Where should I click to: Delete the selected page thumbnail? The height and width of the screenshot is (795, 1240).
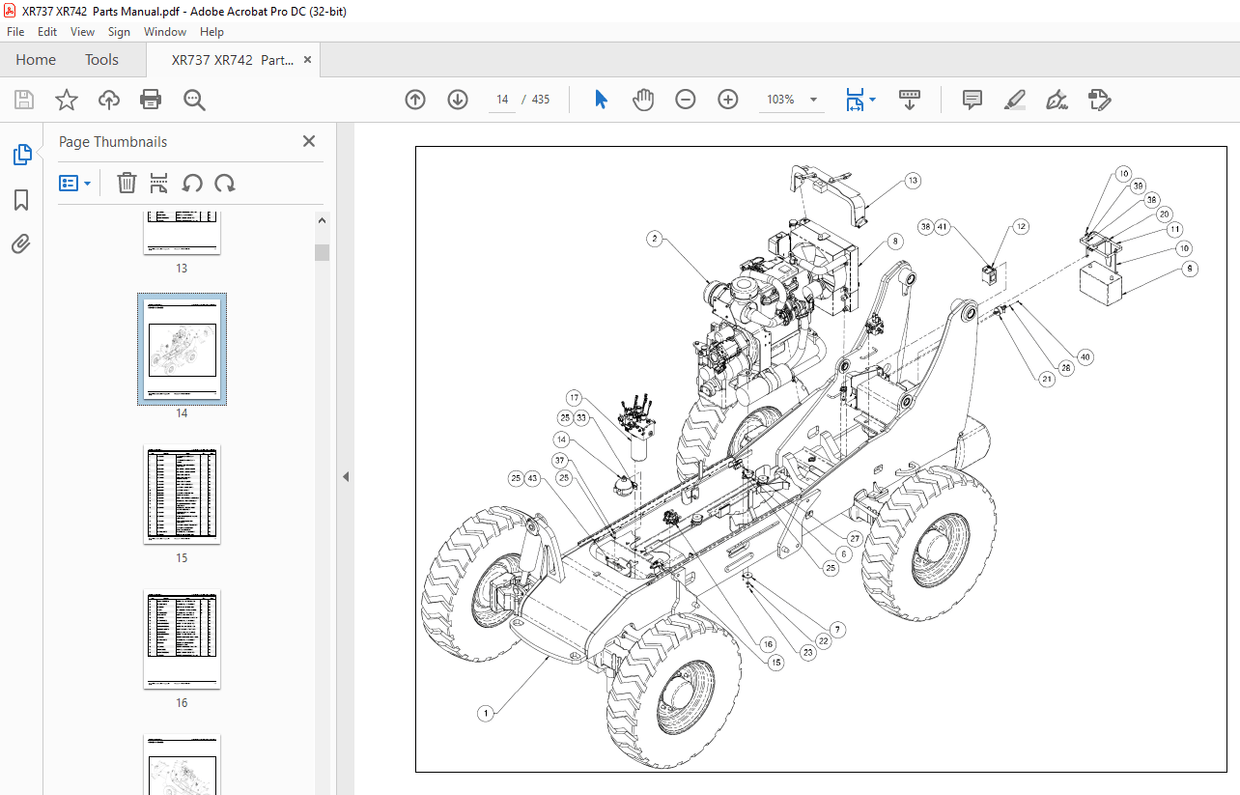(x=126, y=182)
